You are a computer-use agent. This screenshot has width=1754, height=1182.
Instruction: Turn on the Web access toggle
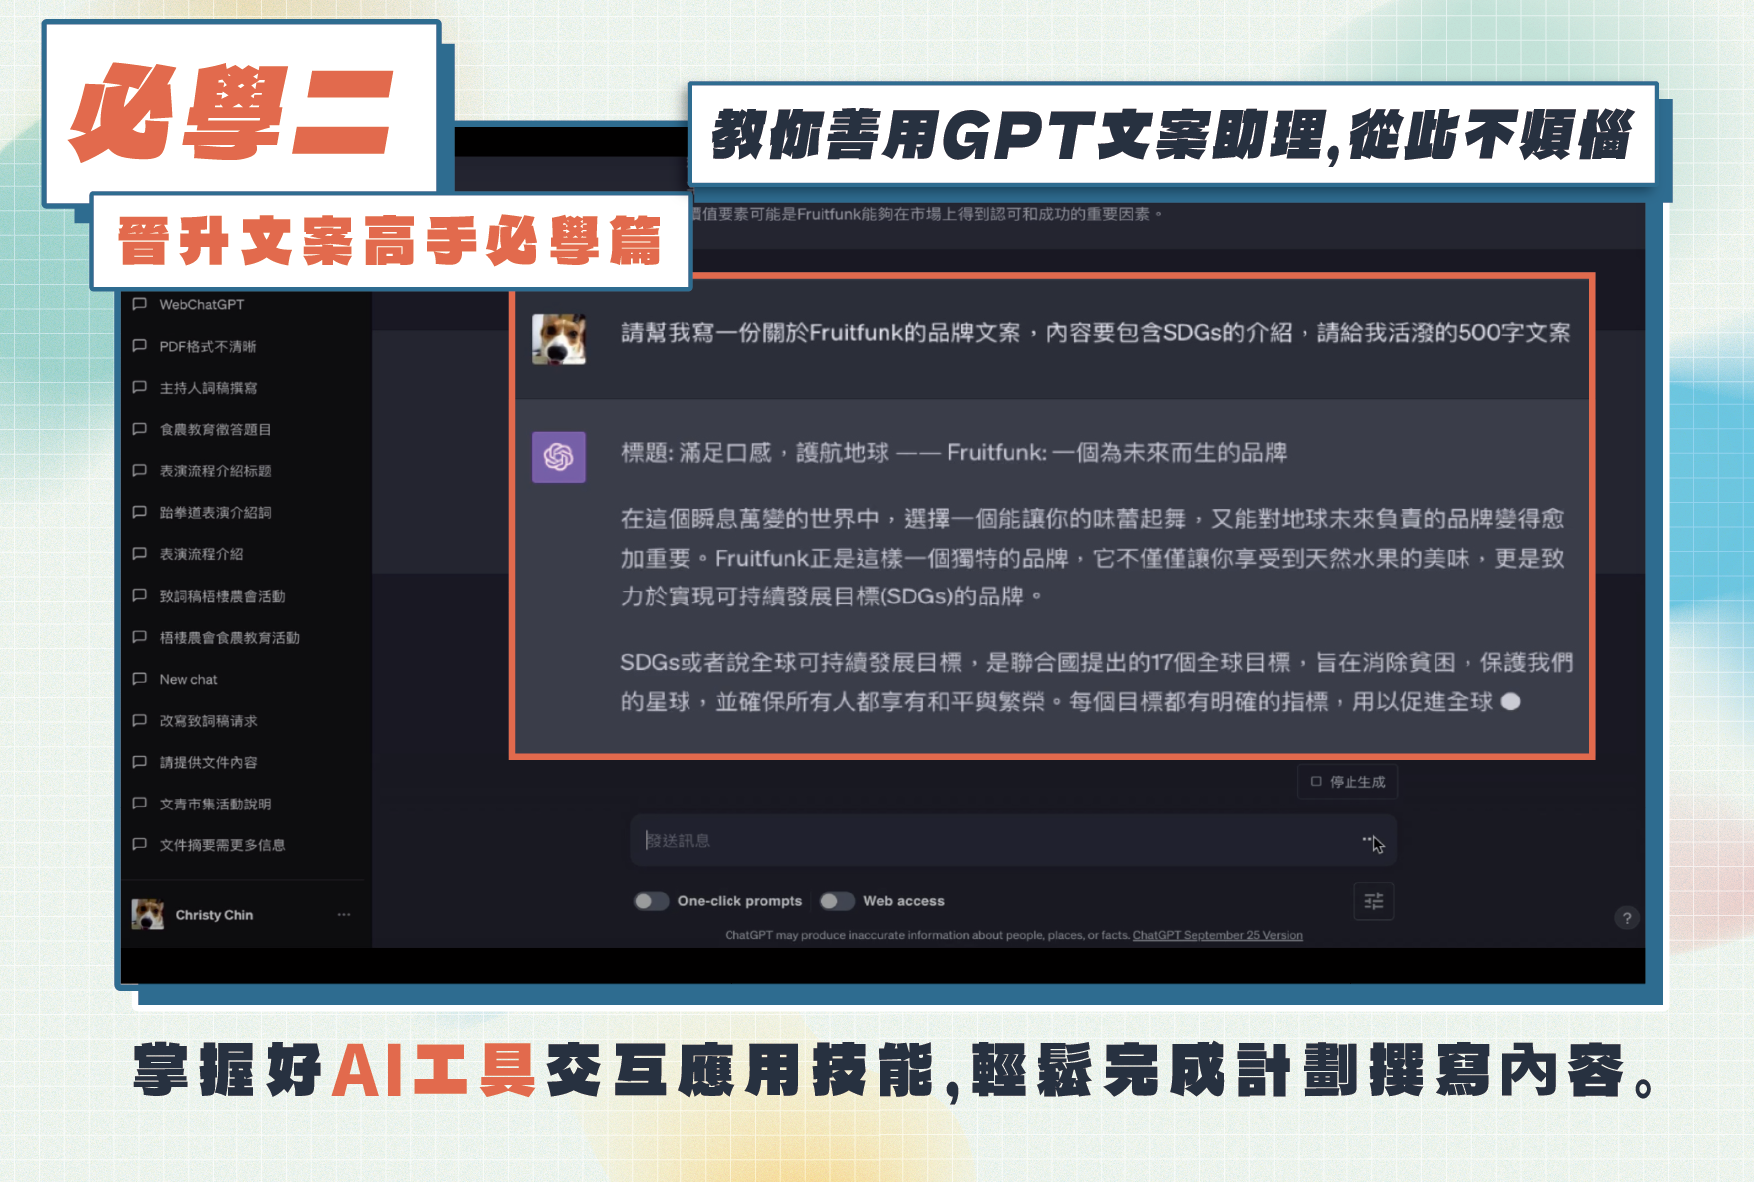tap(837, 901)
